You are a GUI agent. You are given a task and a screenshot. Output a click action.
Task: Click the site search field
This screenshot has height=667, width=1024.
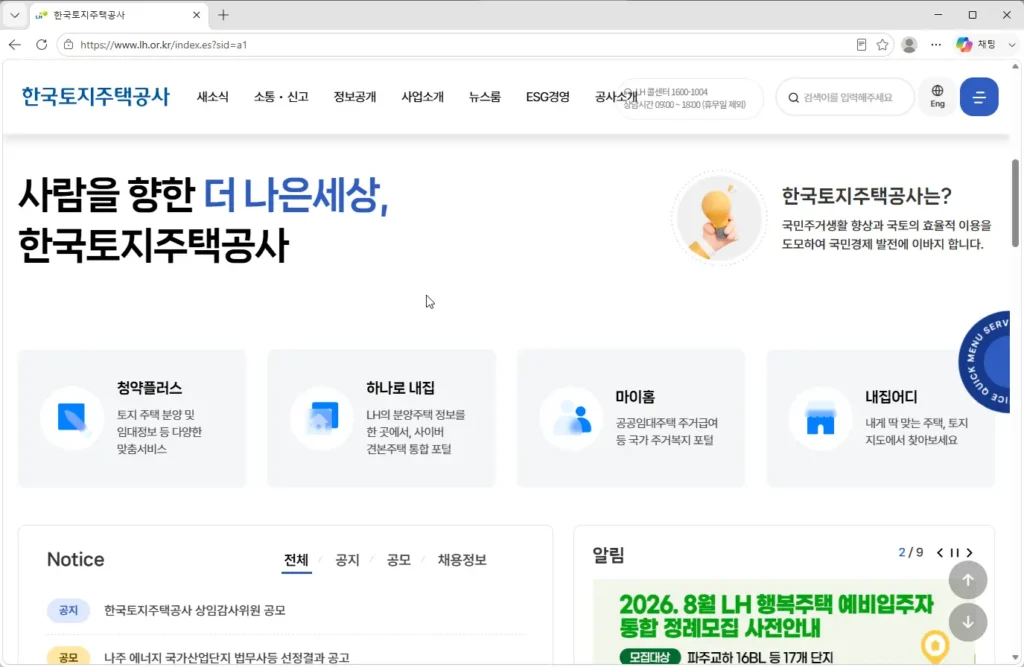pyautogui.click(x=847, y=97)
